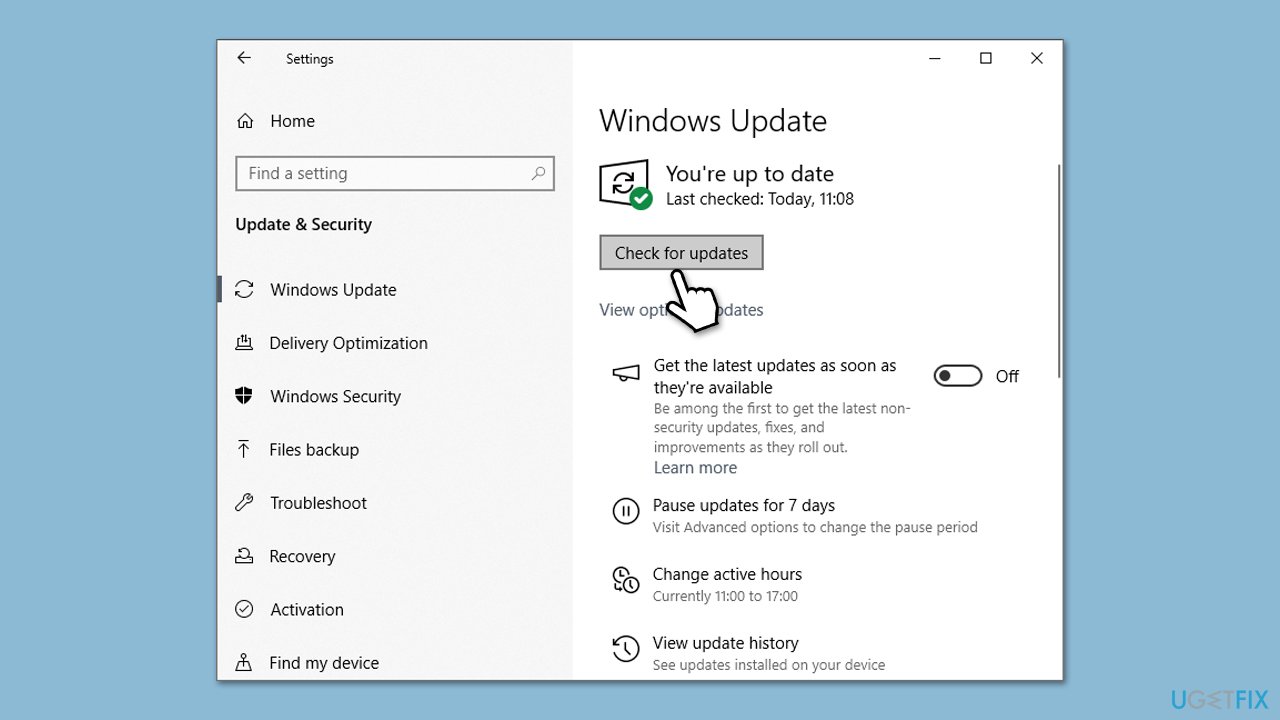This screenshot has height=720, width=1280.
Task: Click the back arrow in Settings
Action: coord(244,58)
